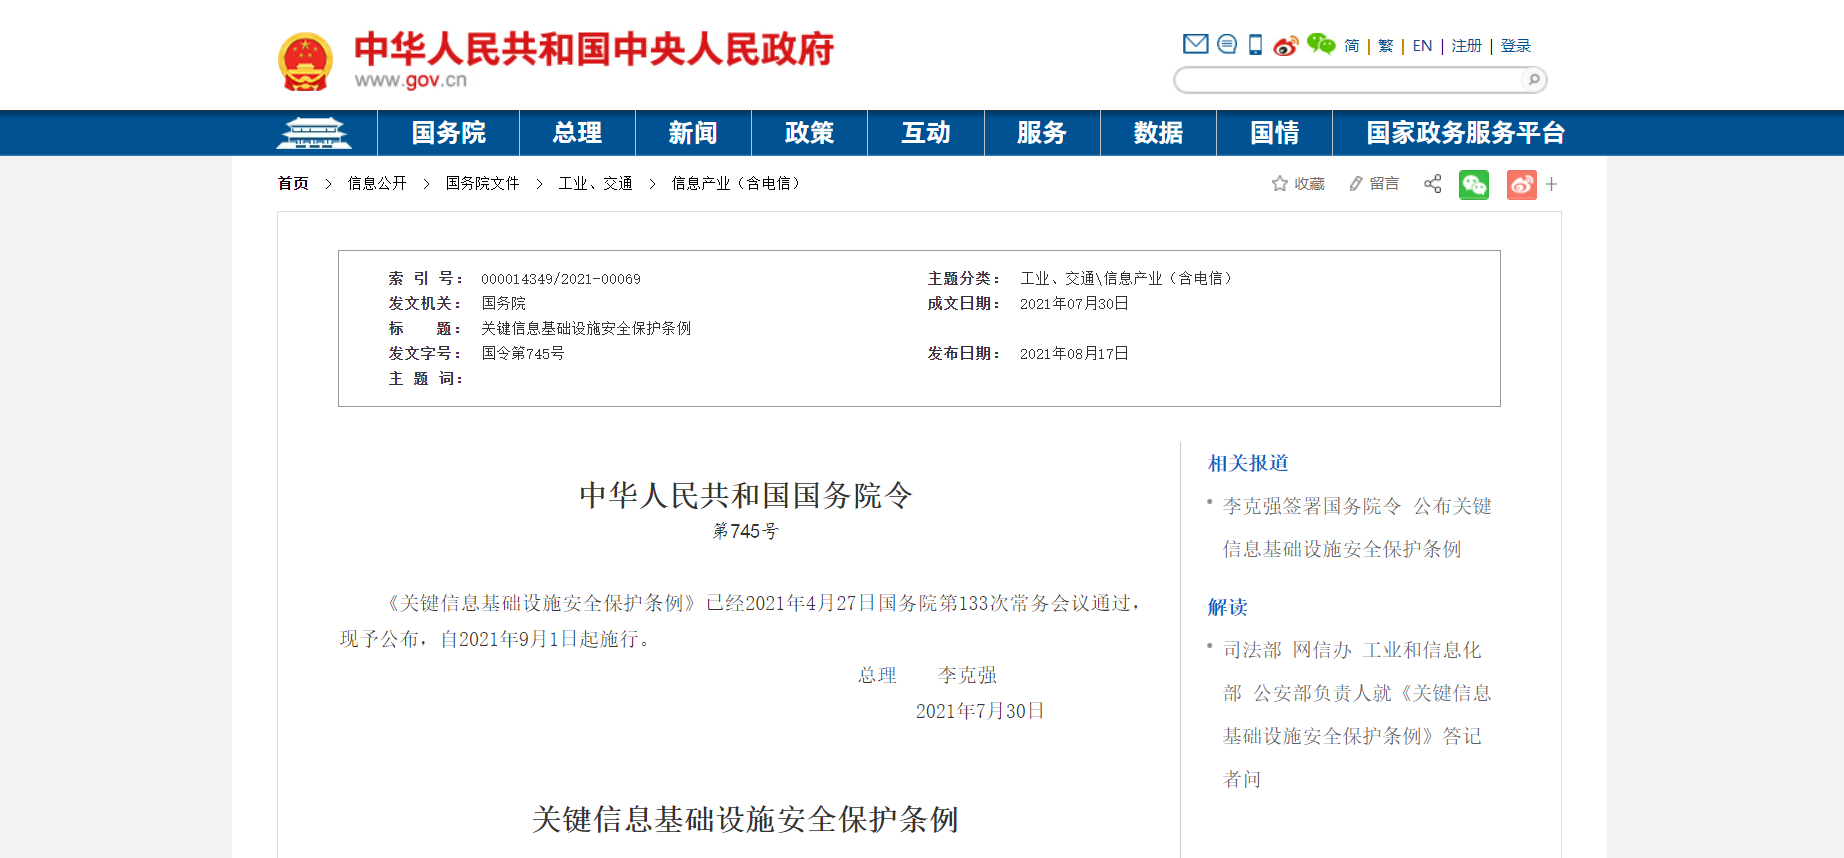Click the magnifier search icon
This screenshot has width=1844, height=858.
1533,80
